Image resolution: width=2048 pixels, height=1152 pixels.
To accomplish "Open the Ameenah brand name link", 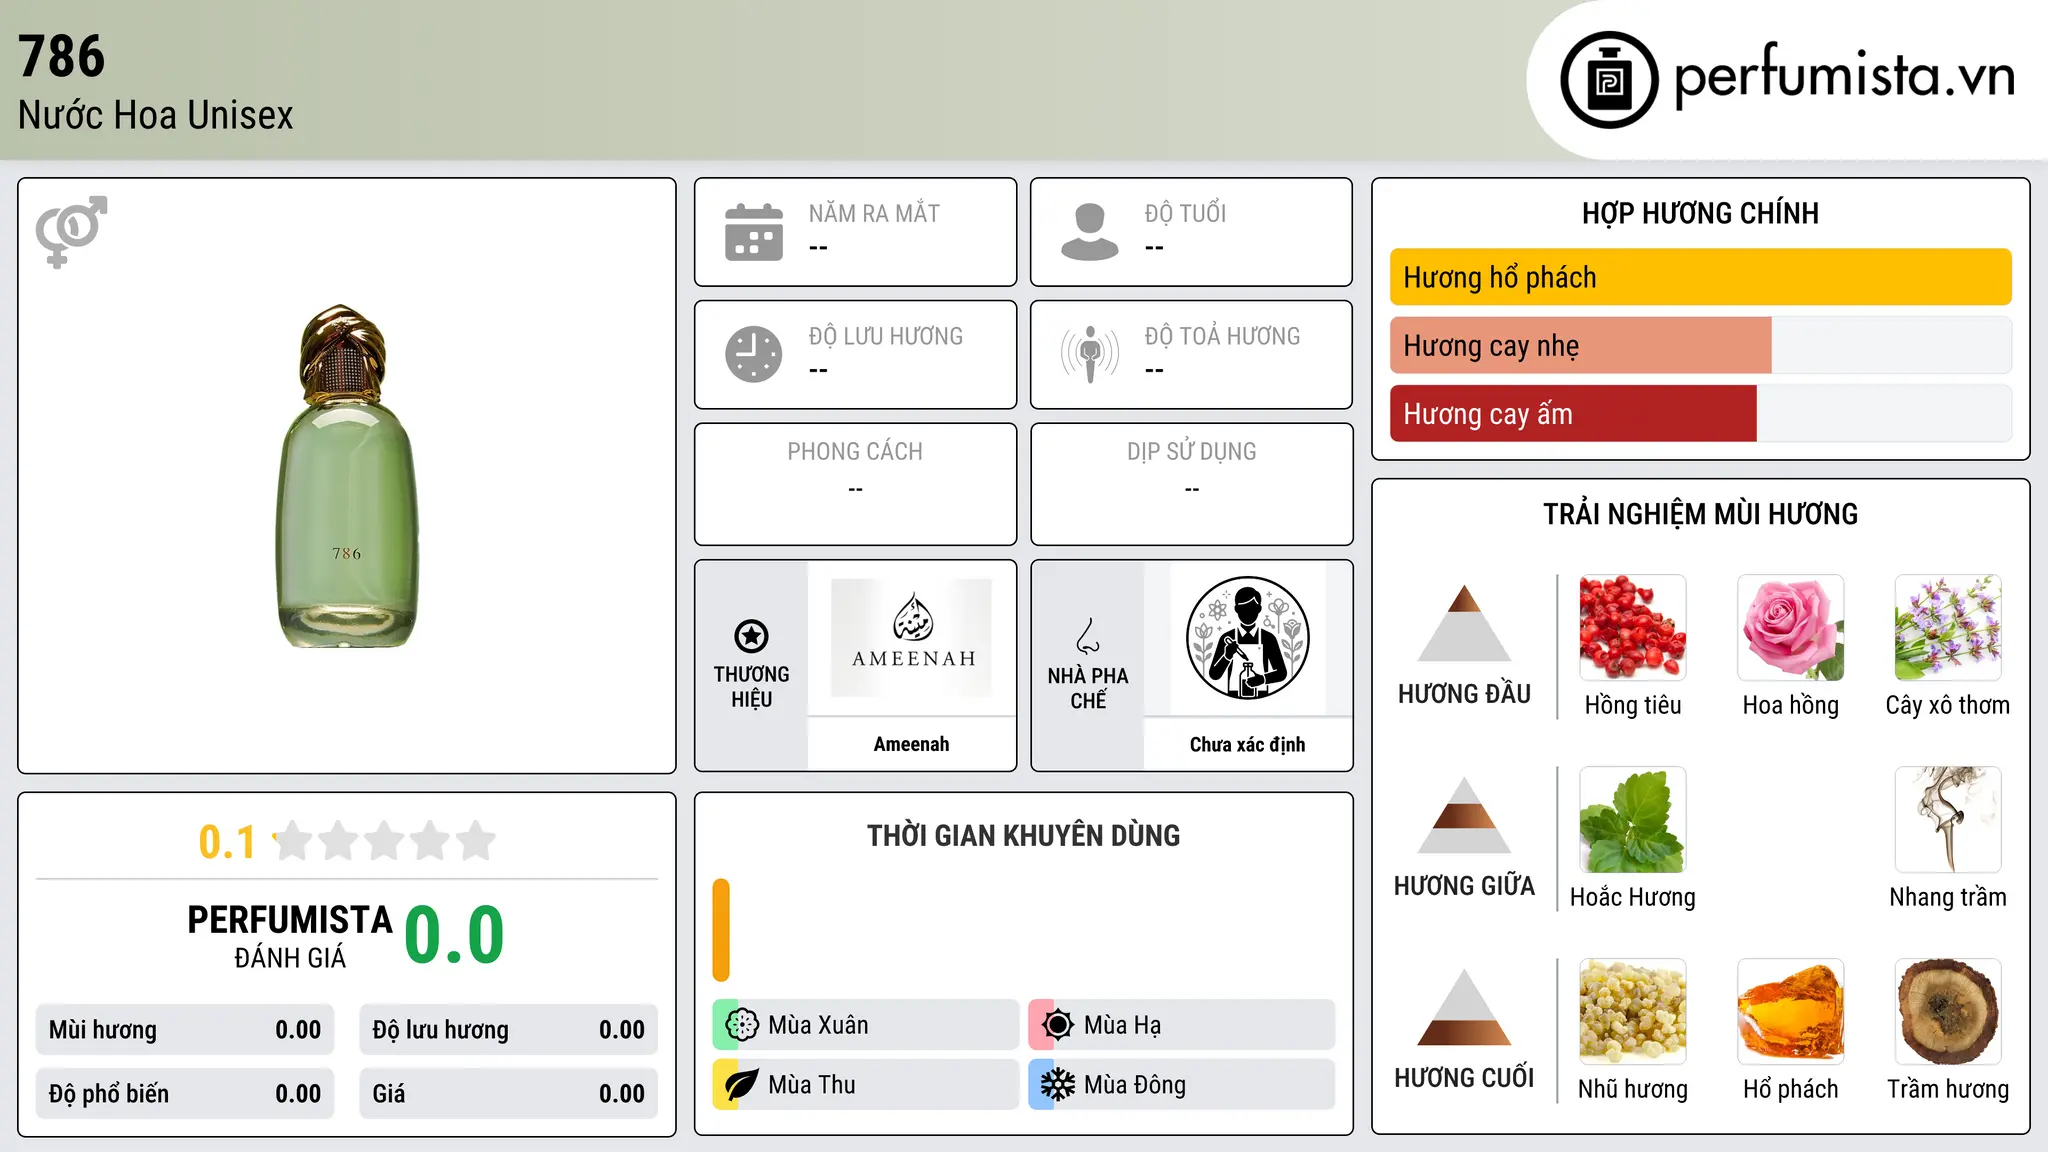I will pos(911,744).
